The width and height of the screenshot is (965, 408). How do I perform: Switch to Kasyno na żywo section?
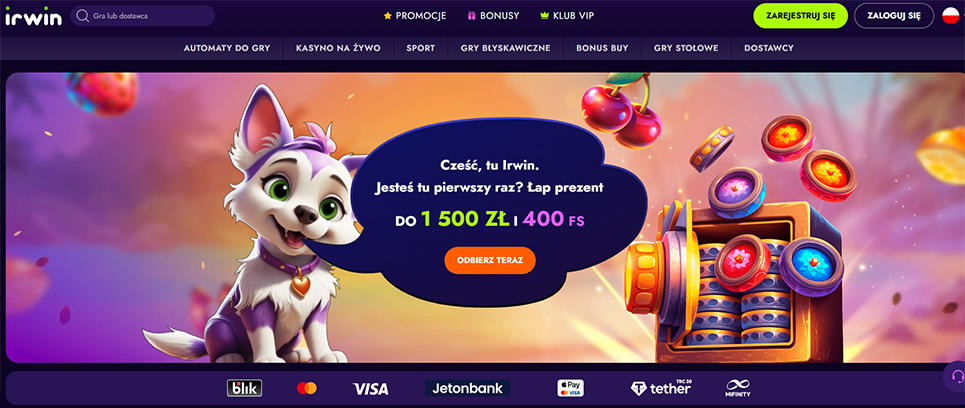point(338,48)
